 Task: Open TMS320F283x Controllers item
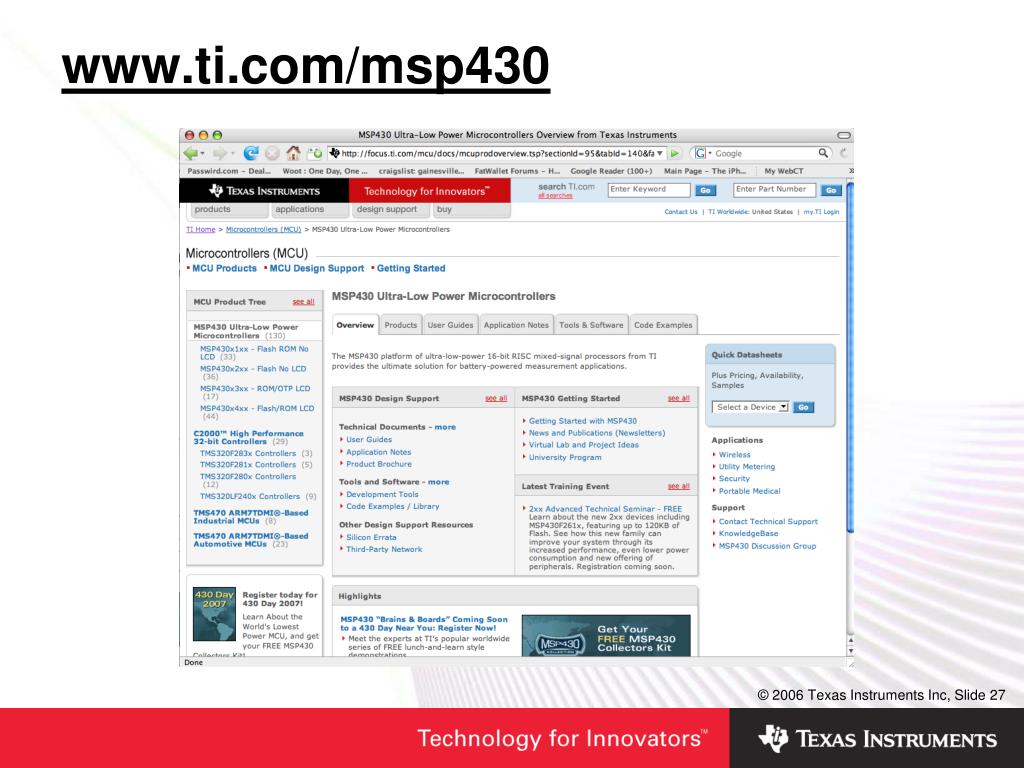tap(248, 453)
